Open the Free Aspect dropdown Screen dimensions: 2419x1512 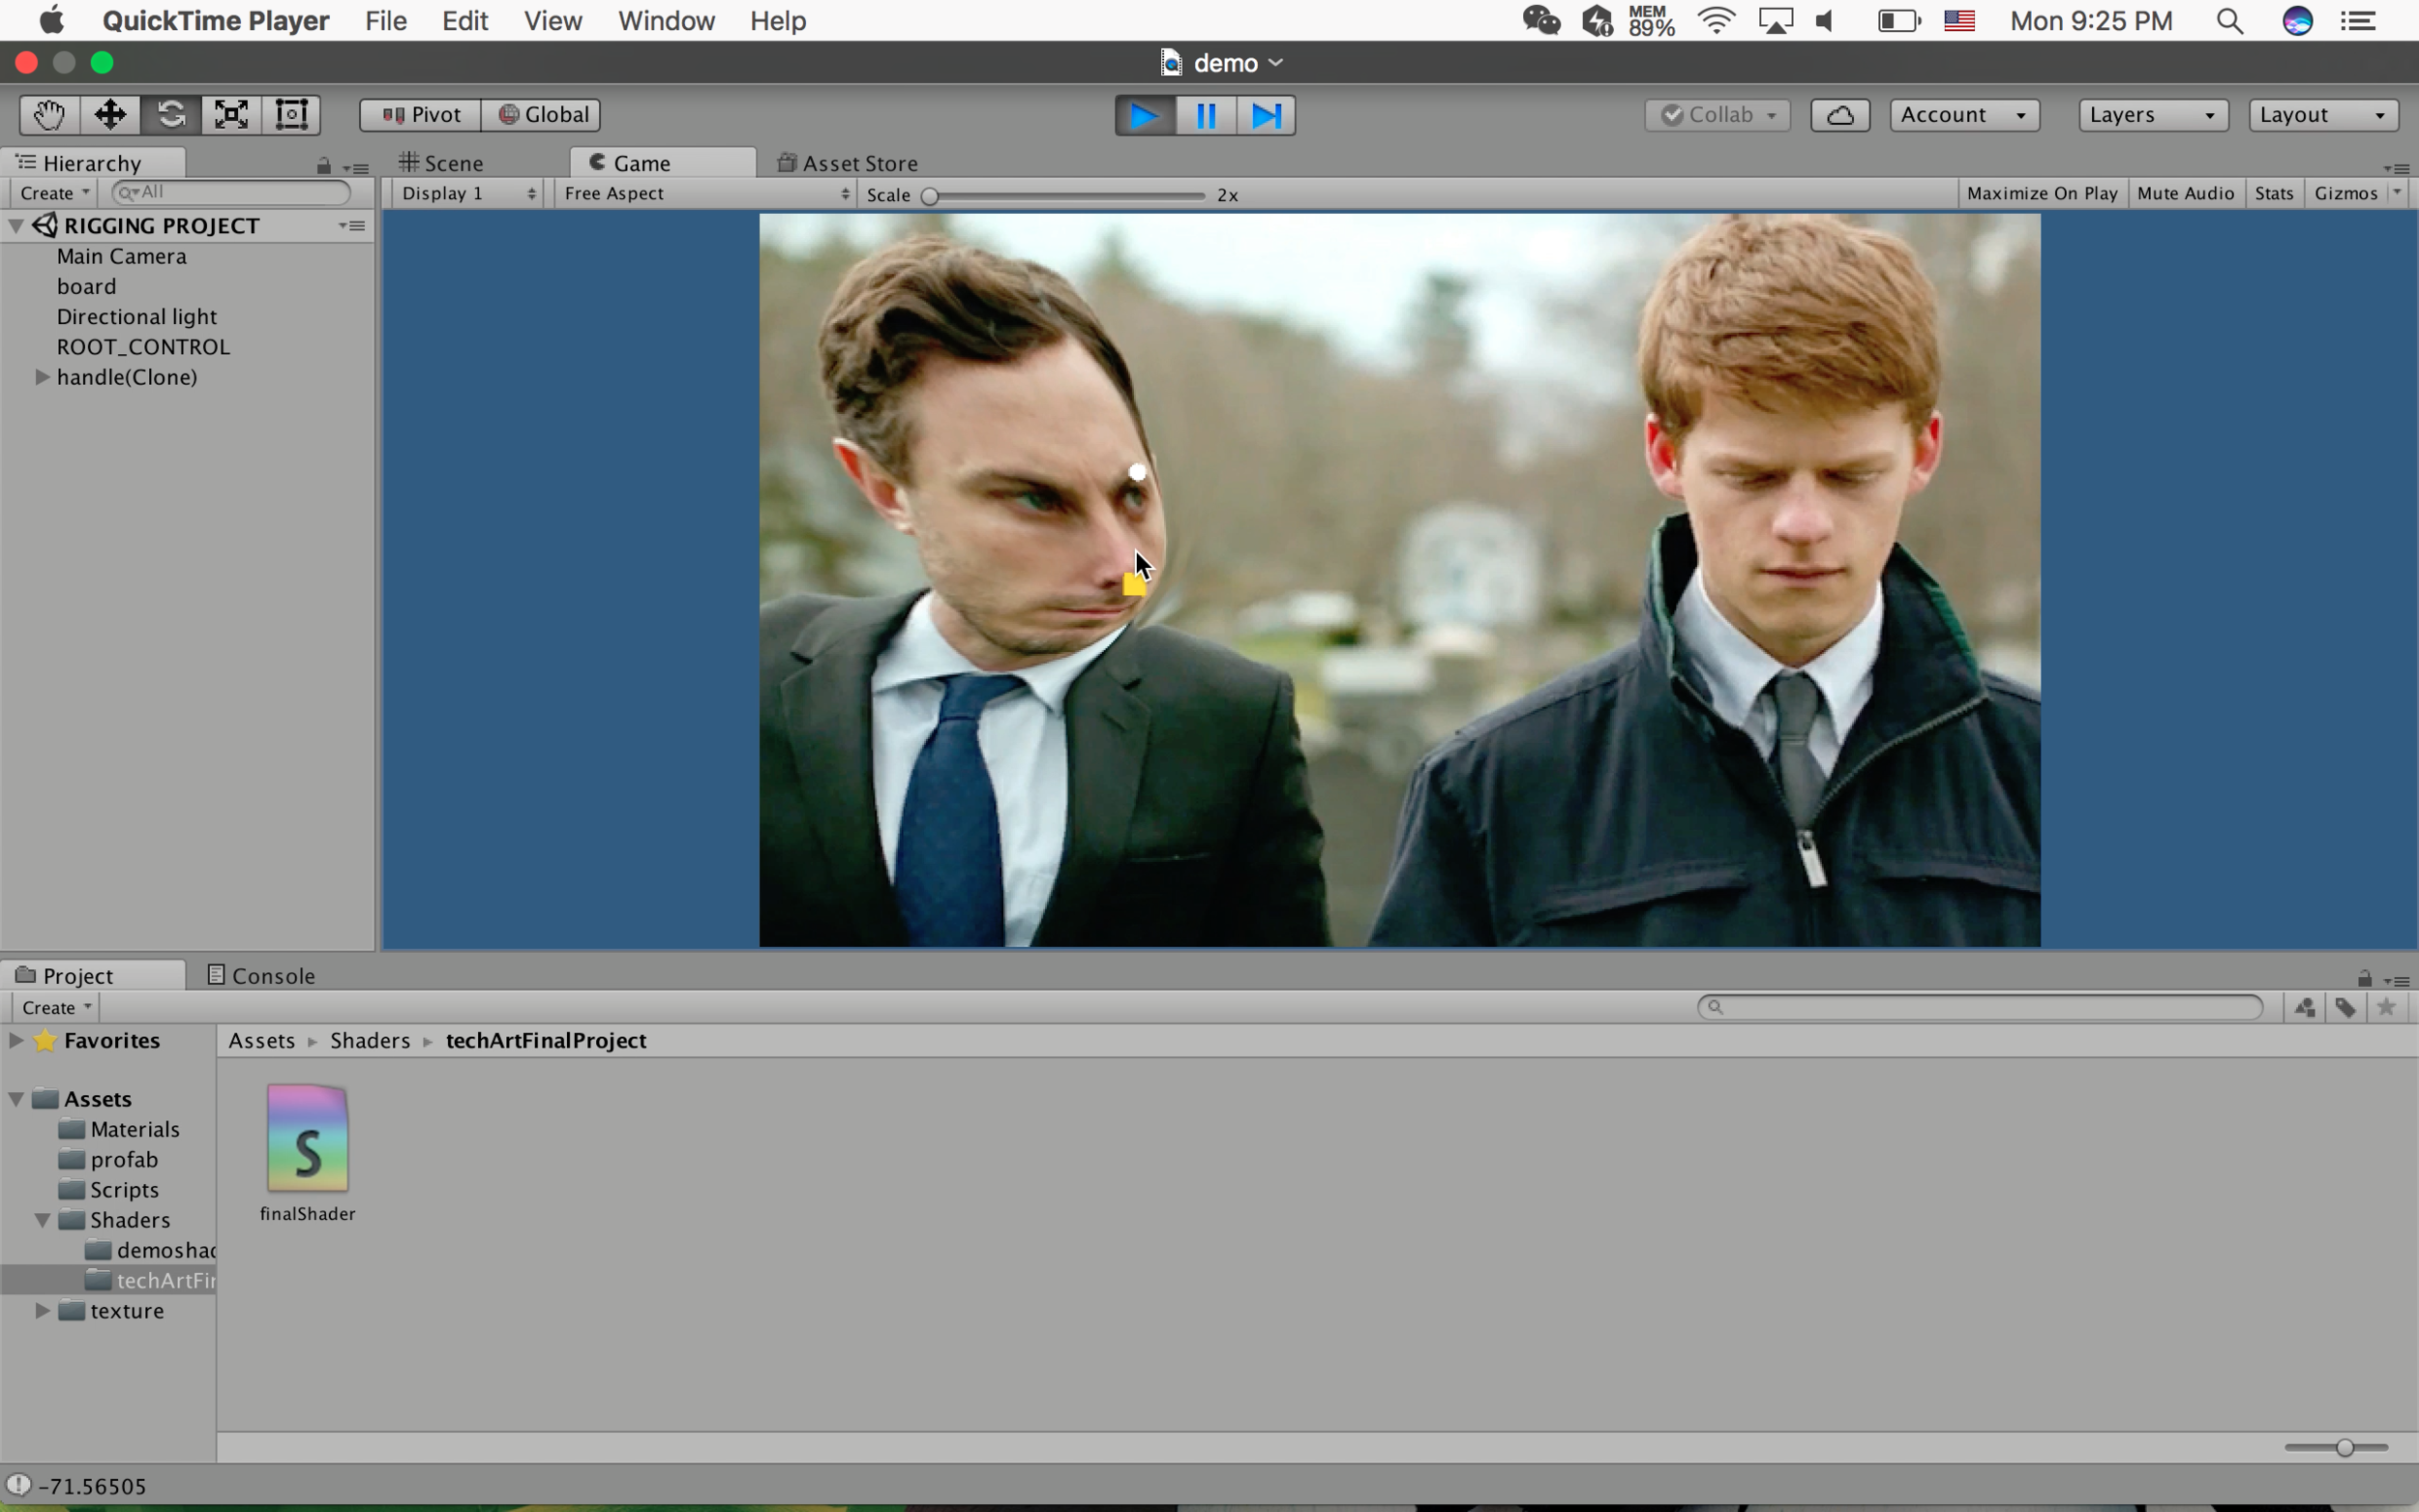coord(705,194)
